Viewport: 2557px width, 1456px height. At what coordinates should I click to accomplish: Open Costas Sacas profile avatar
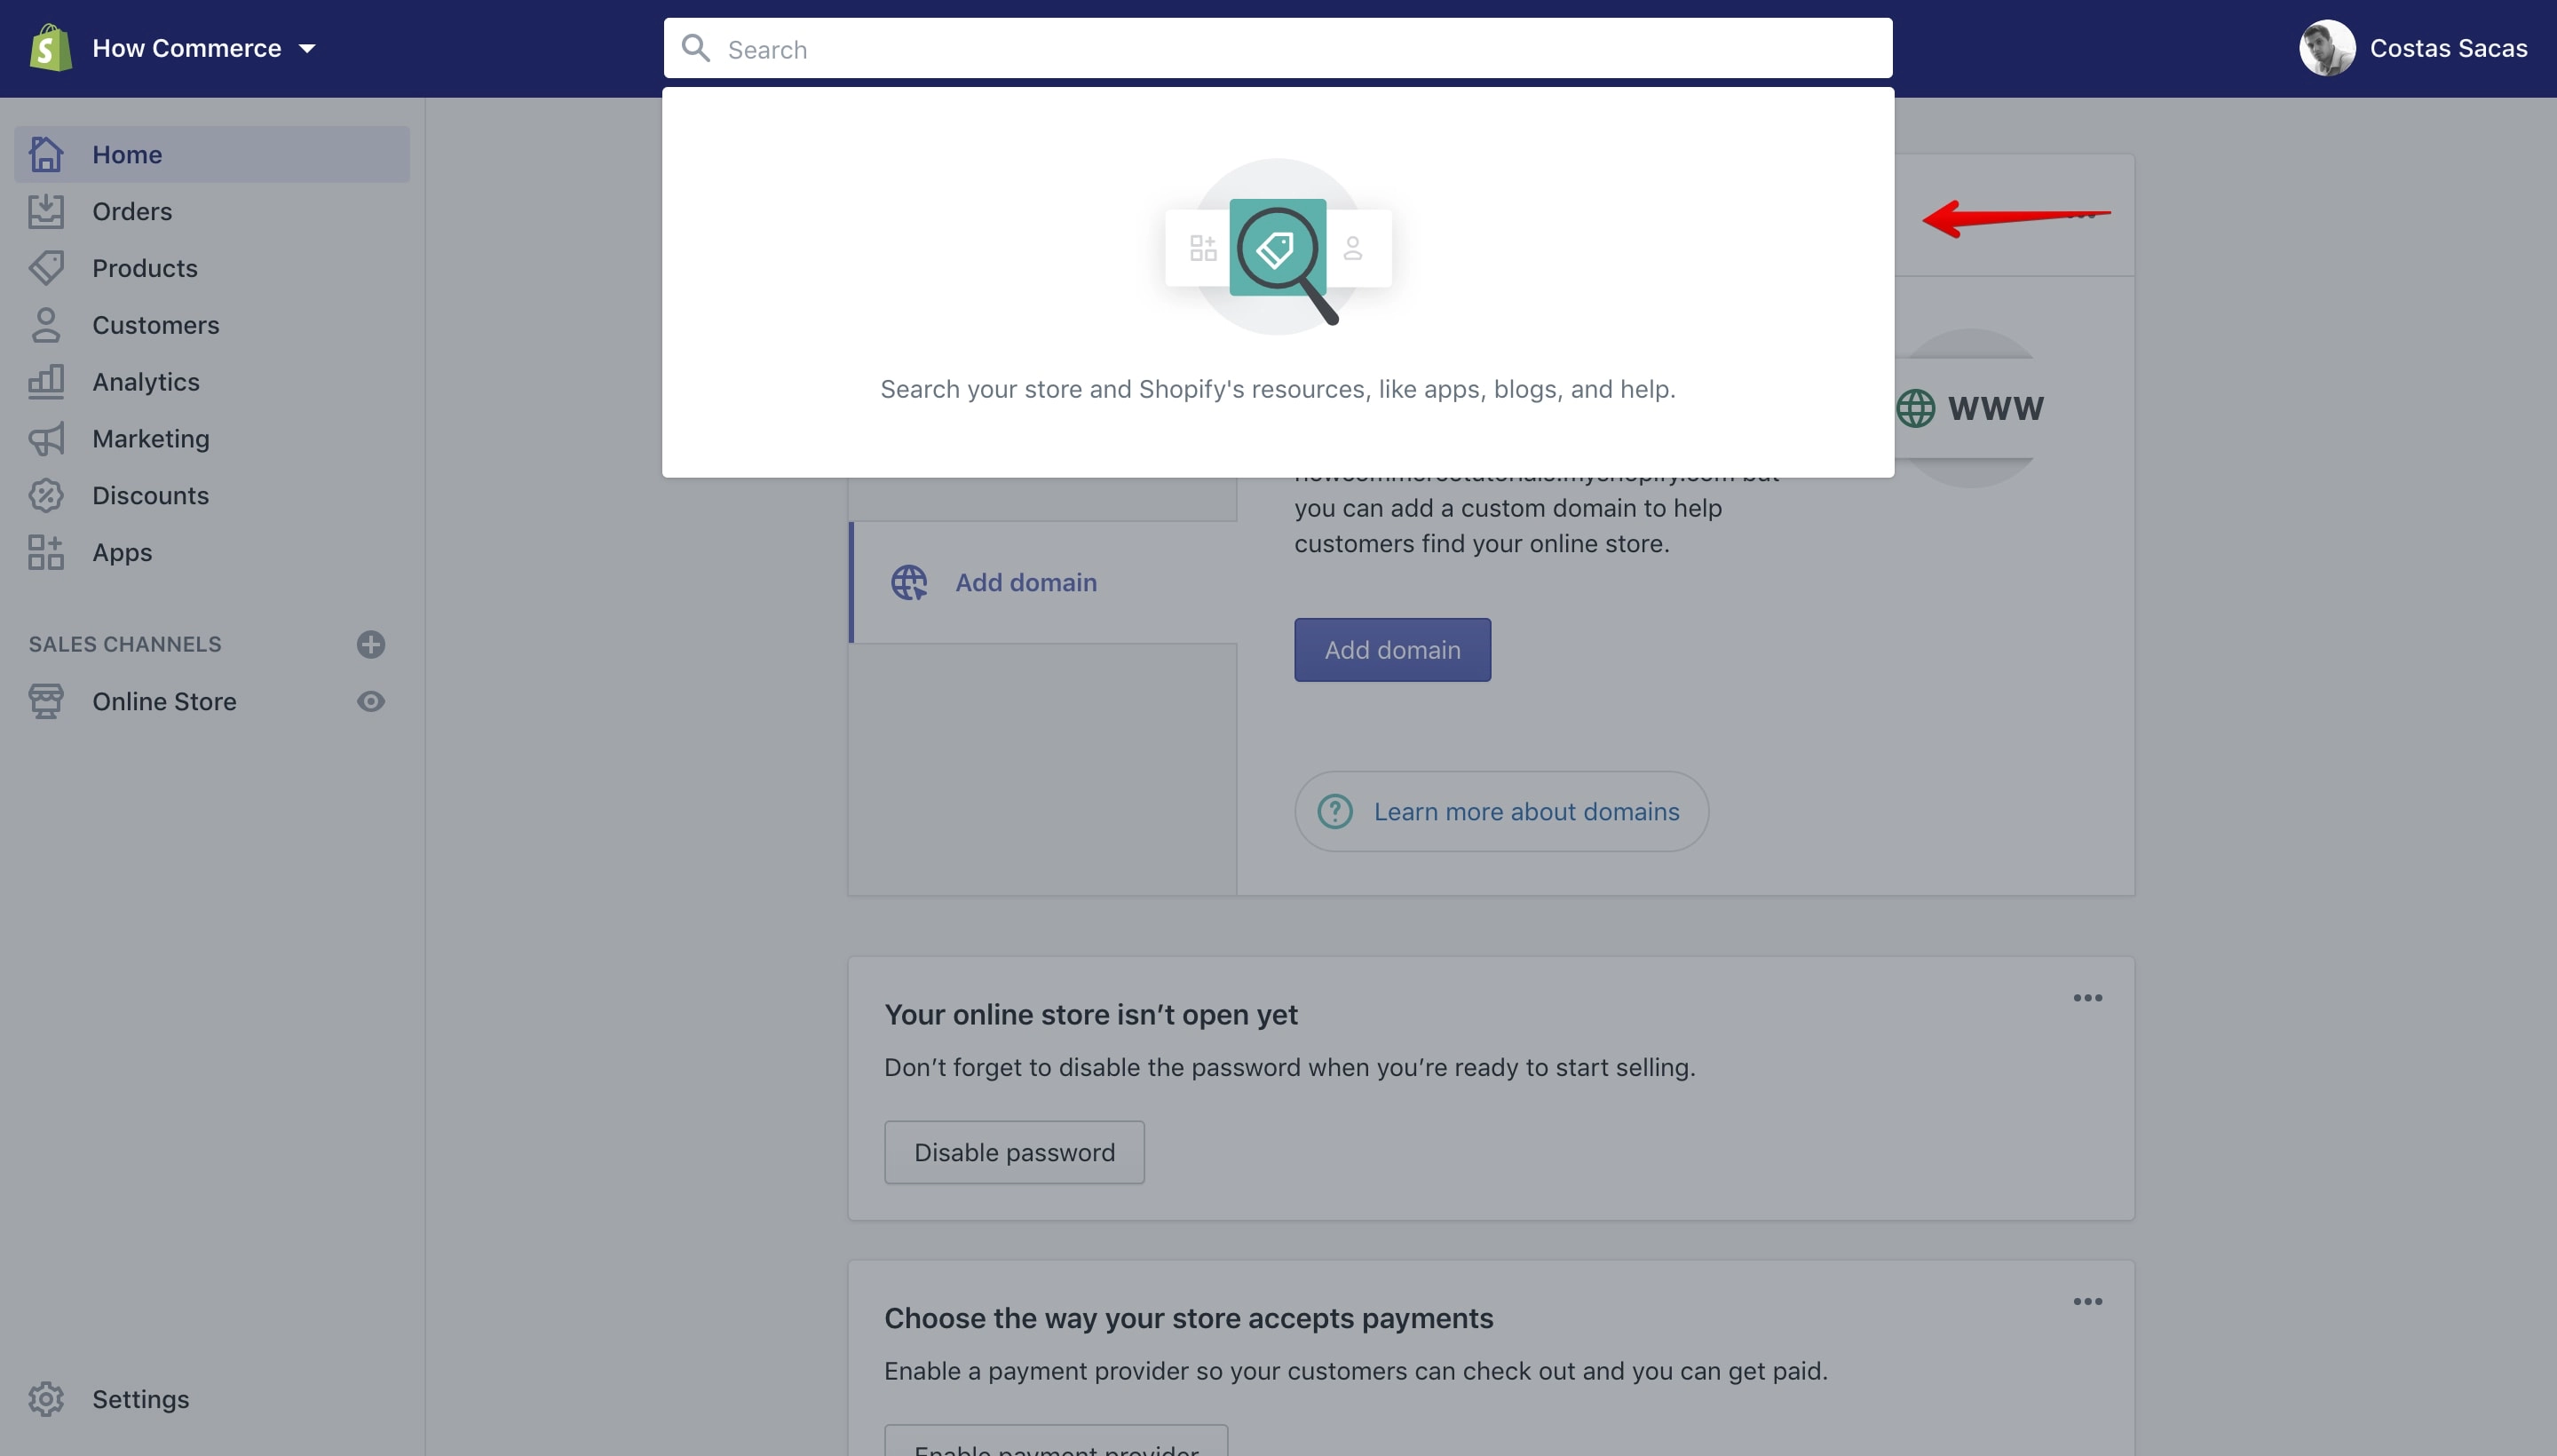click(2326, 48)
